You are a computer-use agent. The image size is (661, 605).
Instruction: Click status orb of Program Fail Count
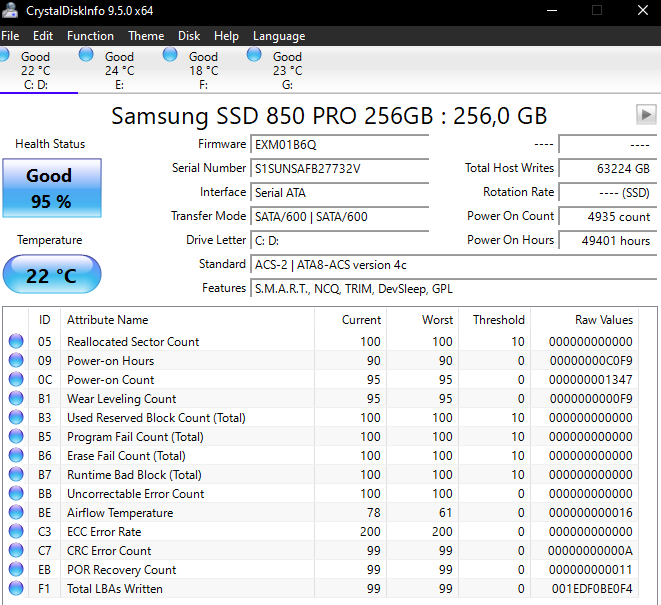coord(16,436)
